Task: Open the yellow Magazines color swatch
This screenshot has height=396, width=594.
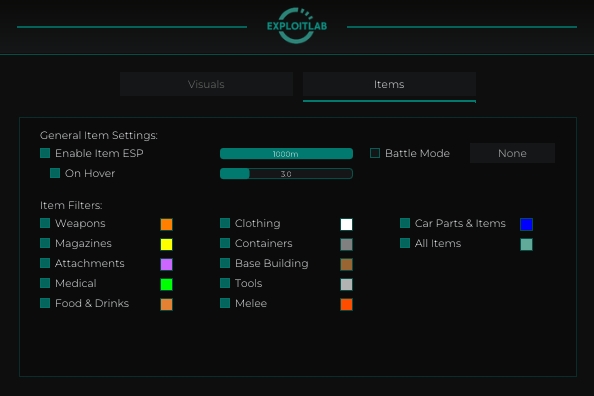Action: click(166, 244)
